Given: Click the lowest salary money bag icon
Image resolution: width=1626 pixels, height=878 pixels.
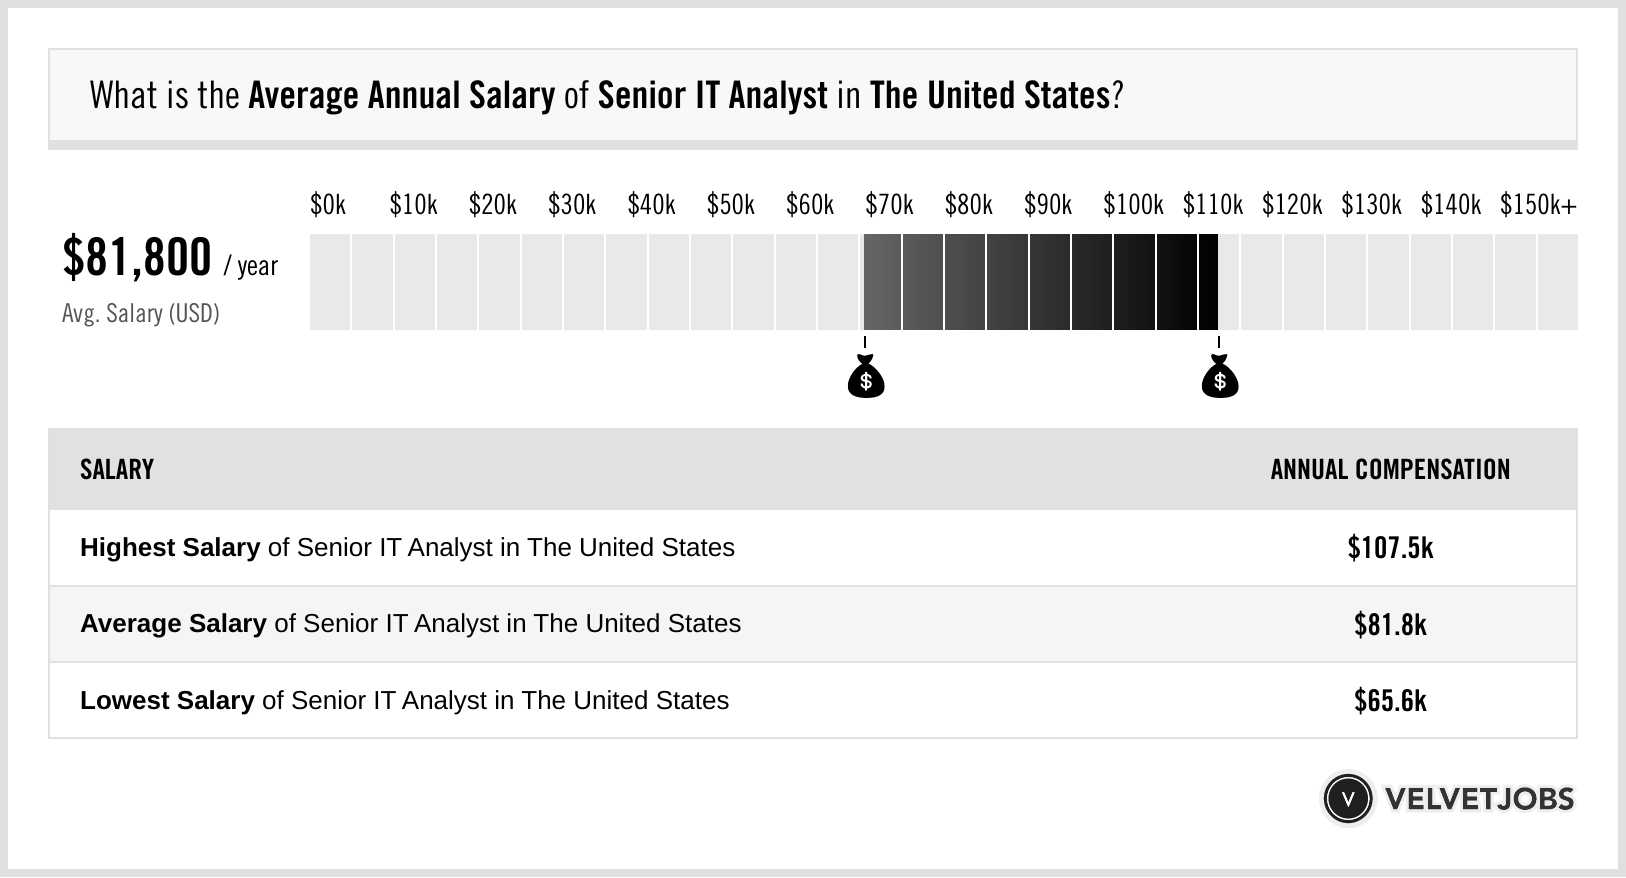Looking at the screenshot, I should 866,379.
